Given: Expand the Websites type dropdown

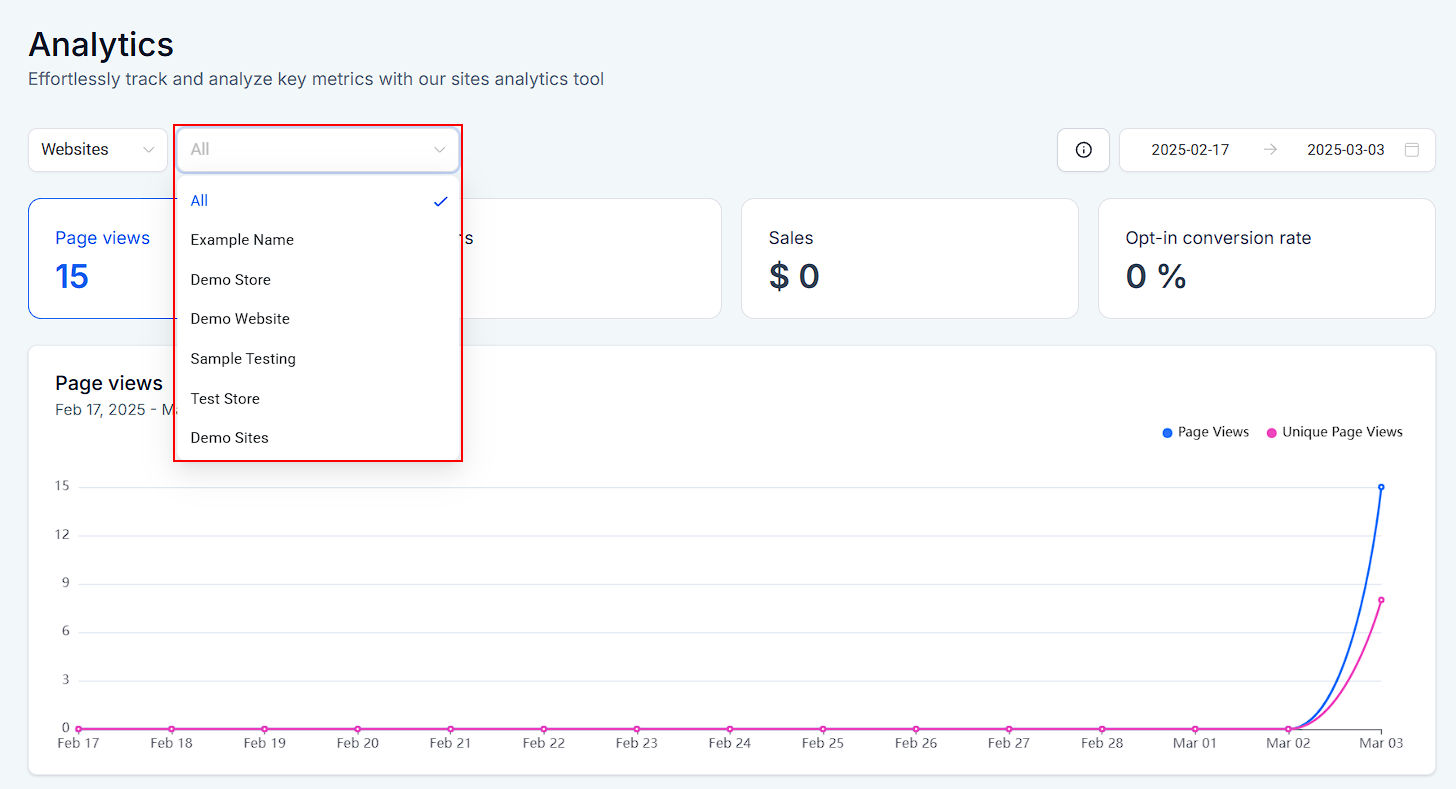Looking at the screenshot, I should pyautogui.click(x=98, y=150).
